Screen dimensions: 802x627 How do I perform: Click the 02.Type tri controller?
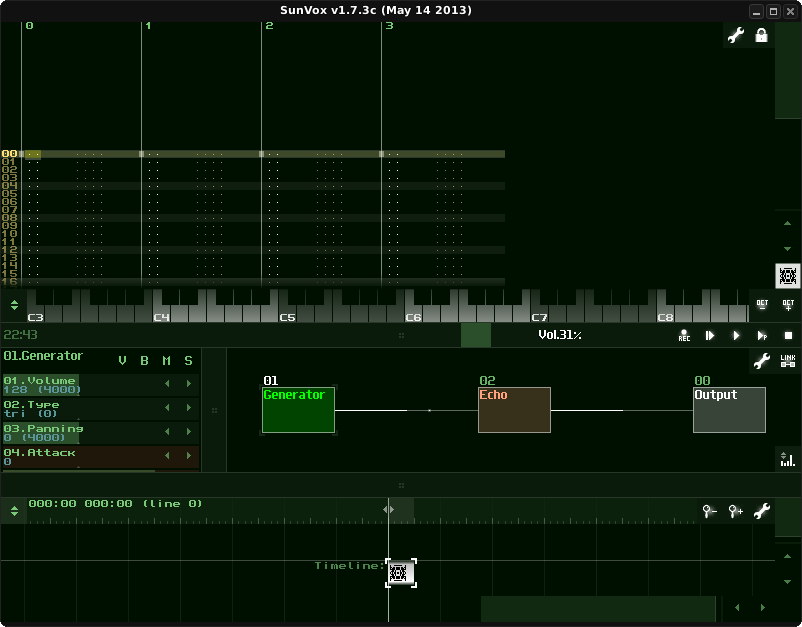(x=101, y=409)
